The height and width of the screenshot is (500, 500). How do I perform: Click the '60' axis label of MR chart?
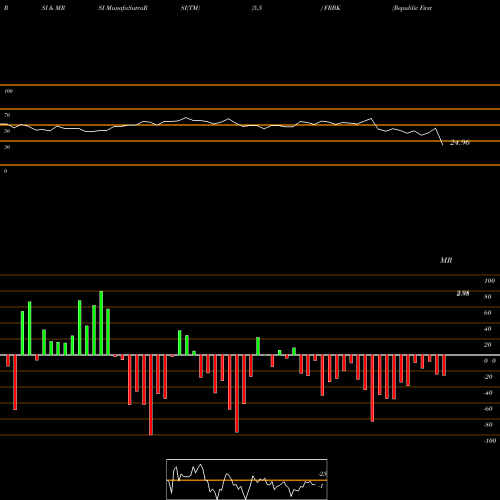(488, 313)
